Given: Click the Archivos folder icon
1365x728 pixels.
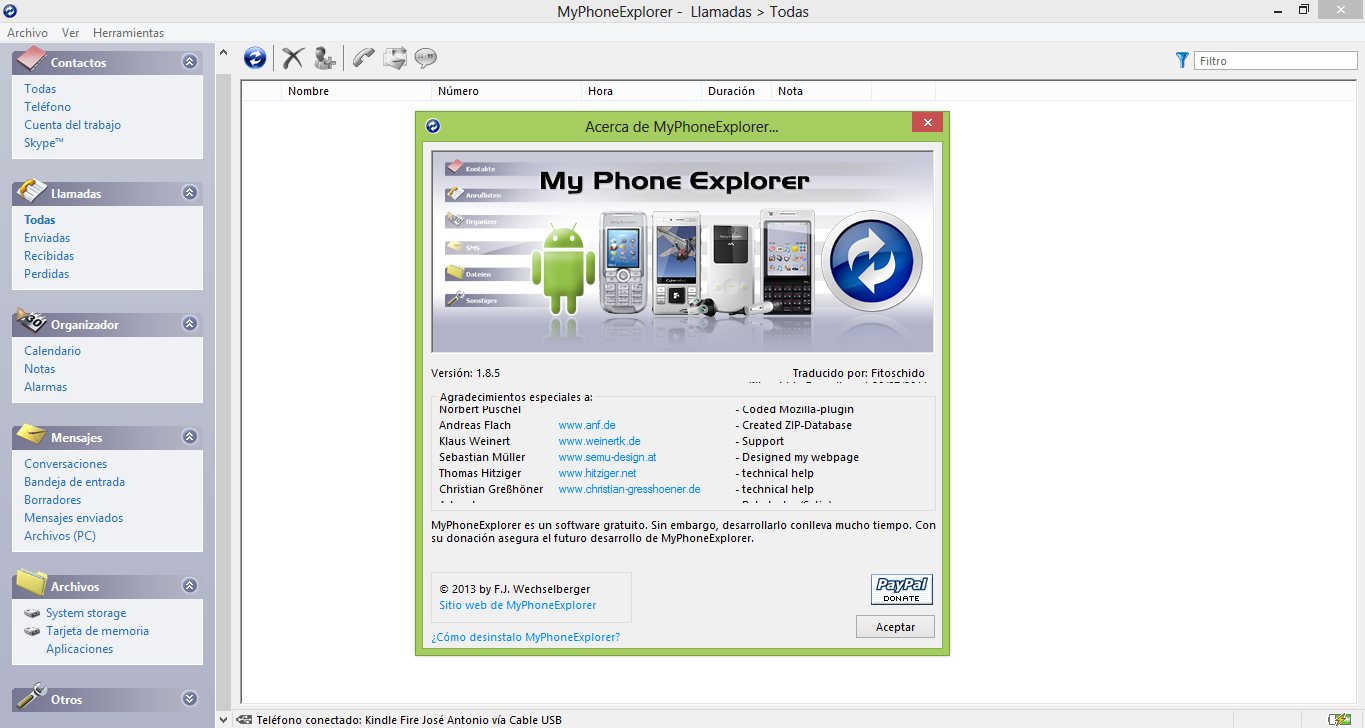Looking at the screenshot, I should [31, 582].
